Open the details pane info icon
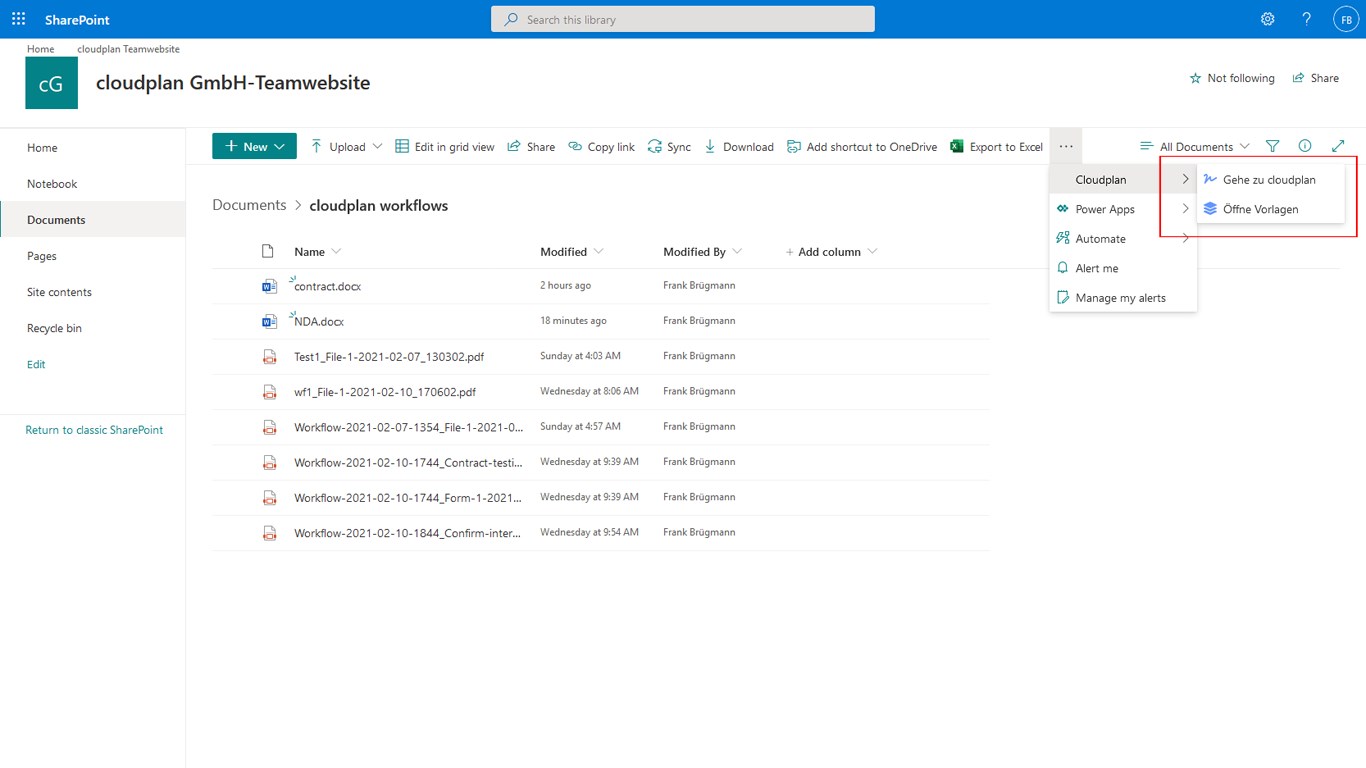Image resolution: width=1366 pixels, height=768 pixels. 1305,146
